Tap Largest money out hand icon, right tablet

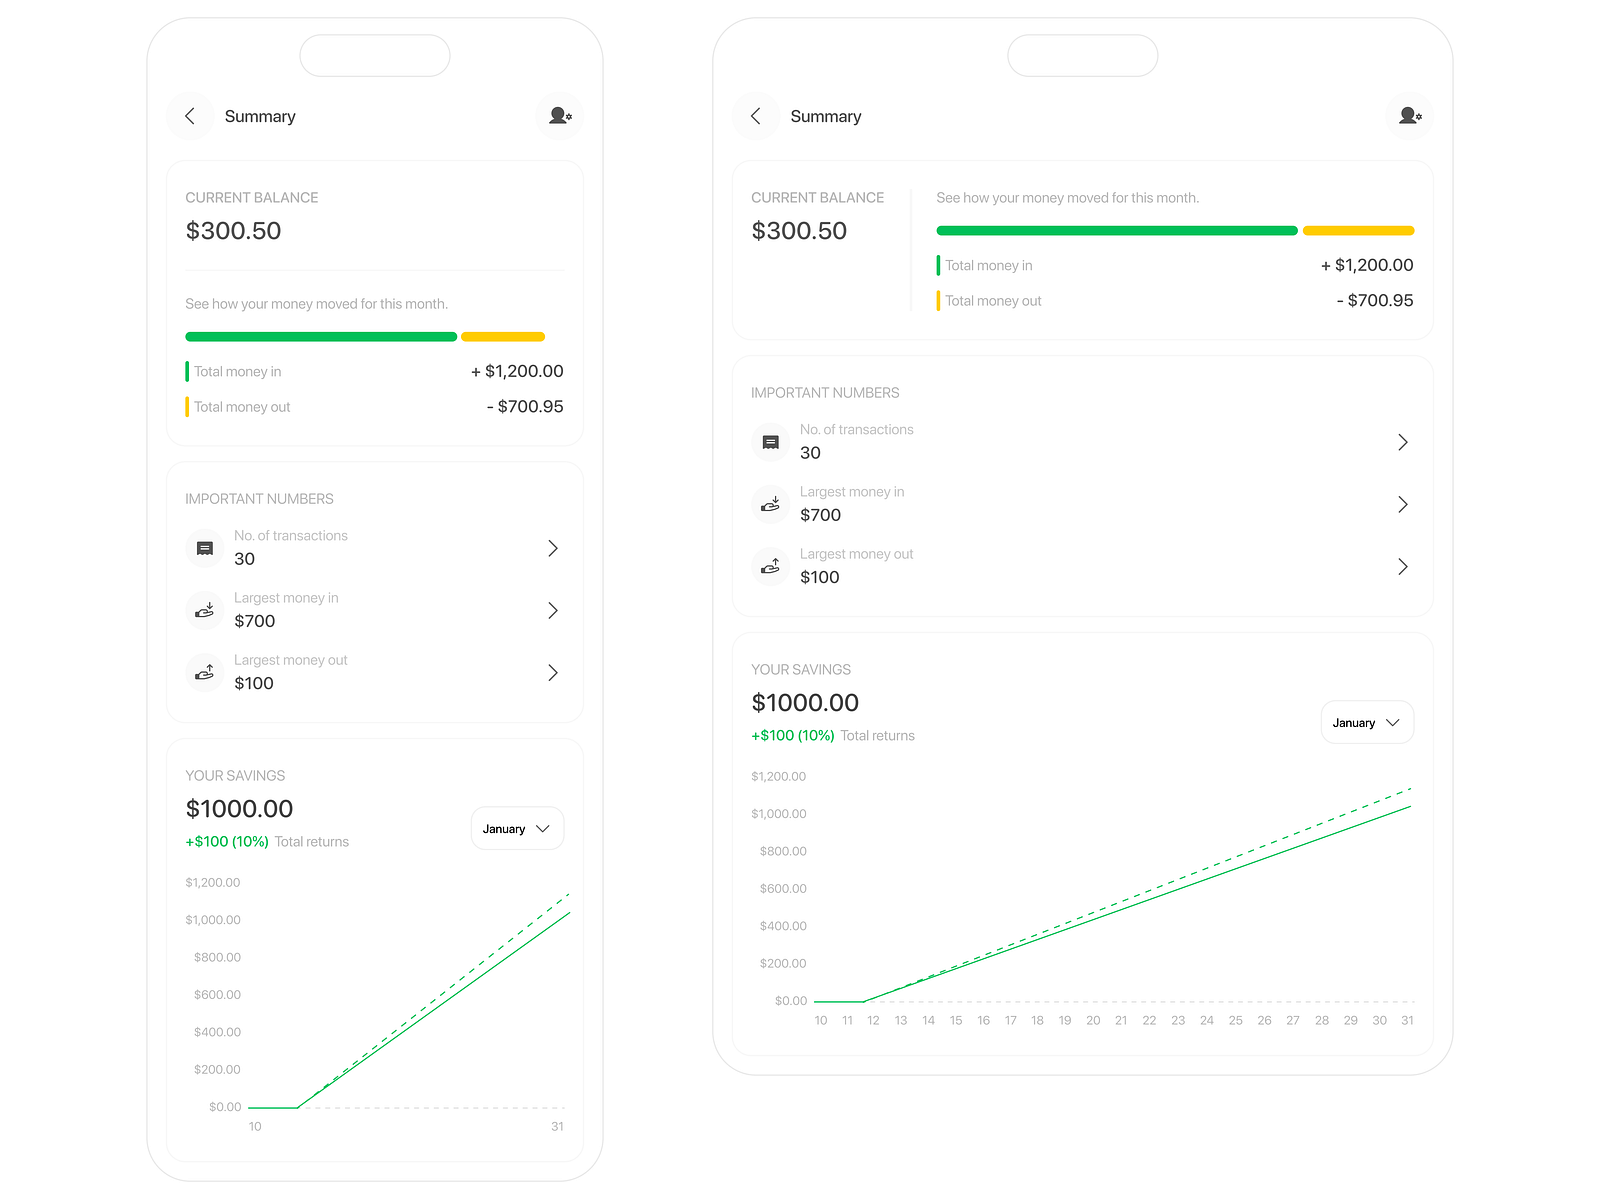(771, 567)
